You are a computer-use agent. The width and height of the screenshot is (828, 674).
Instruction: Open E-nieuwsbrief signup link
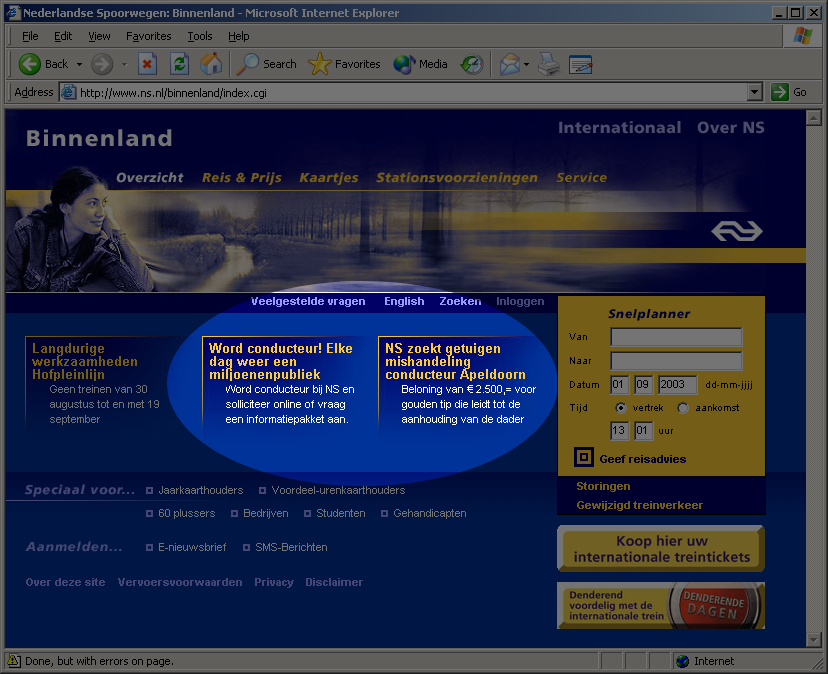click(192, 547)
